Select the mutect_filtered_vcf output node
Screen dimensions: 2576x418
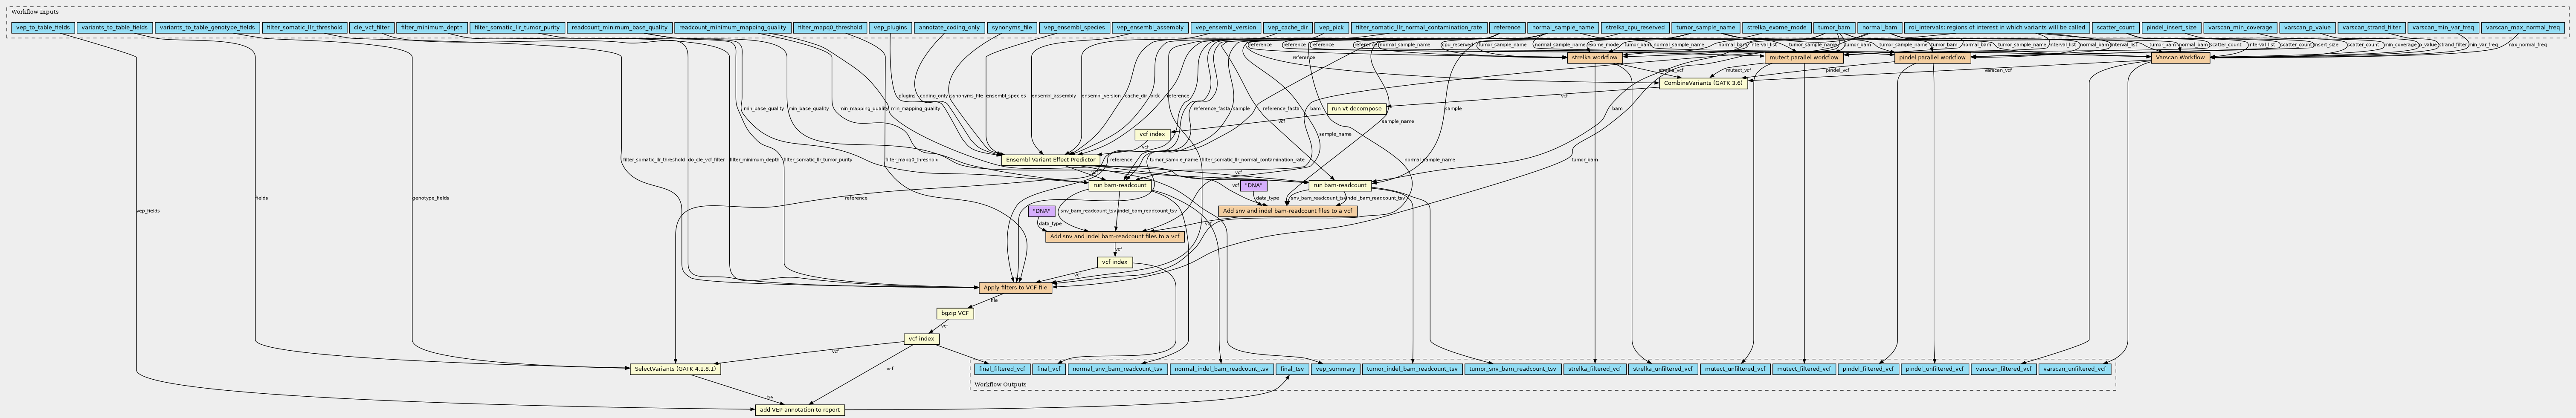pyautogui.click(x=1803, y=368)
